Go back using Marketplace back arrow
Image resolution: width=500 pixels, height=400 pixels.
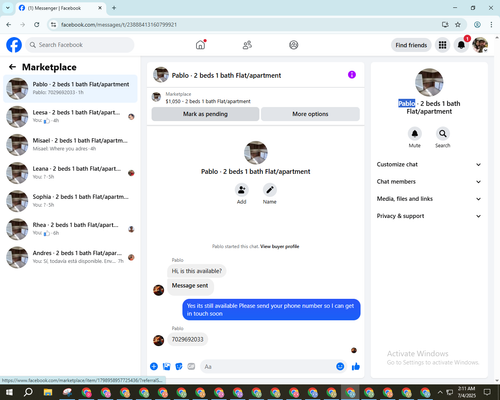pos(12,67)
